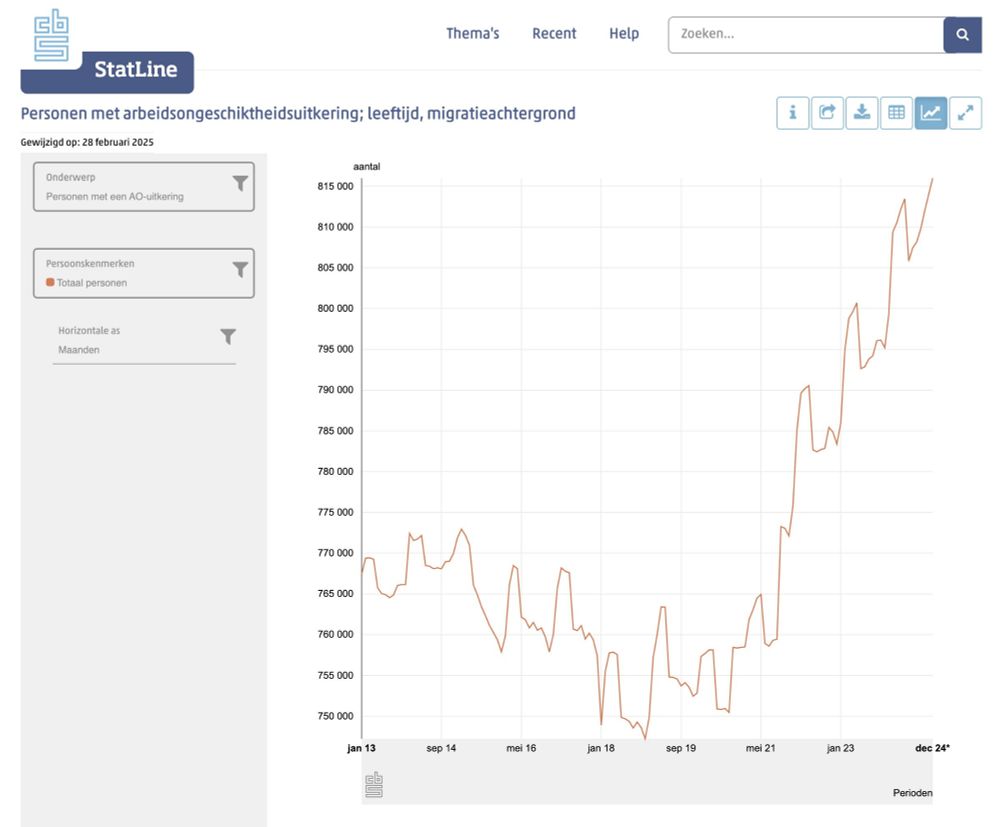The height and width of the screenshot is (827, 1000).
Task: Open the Onderwerp selection box
Action: point(143,186)
